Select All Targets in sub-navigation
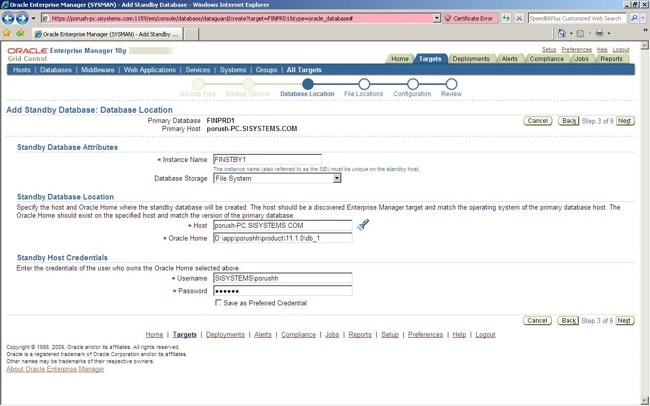This screenshot has height=406, width=650. click(x=304, y=70)
